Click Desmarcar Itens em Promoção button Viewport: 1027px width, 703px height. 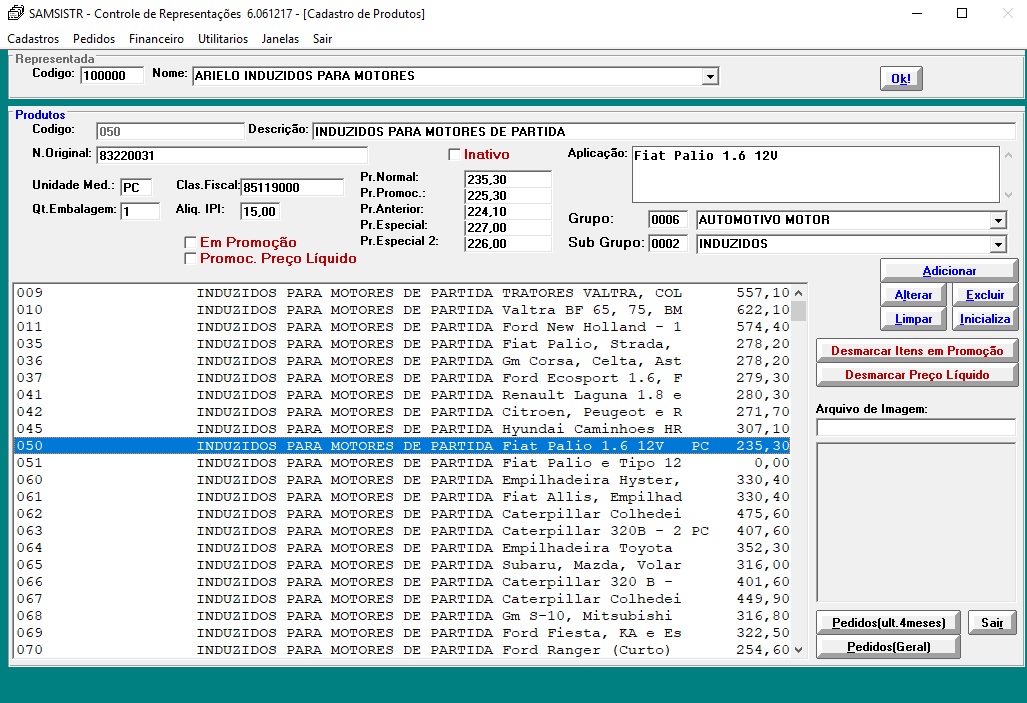pos(917,351)
